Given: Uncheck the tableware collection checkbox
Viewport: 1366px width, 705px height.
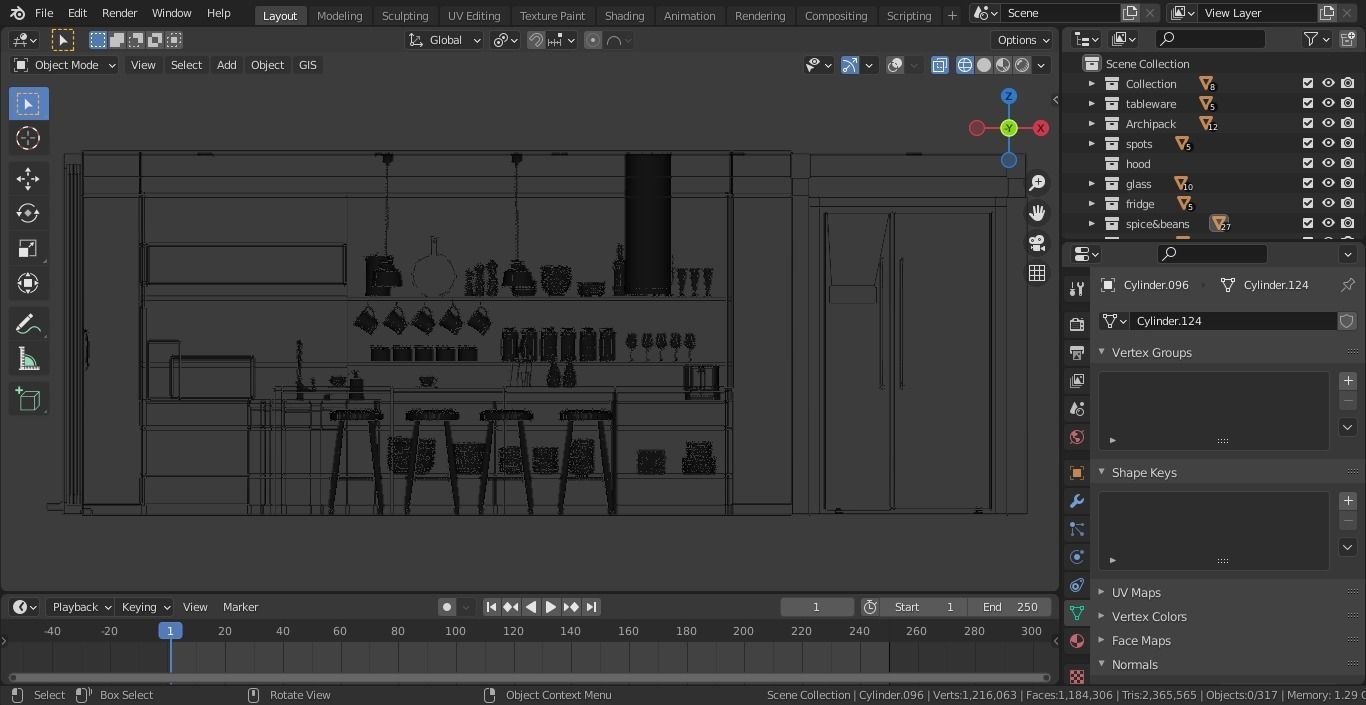Looking at the screenshot, I should (x=1308, y=104).
